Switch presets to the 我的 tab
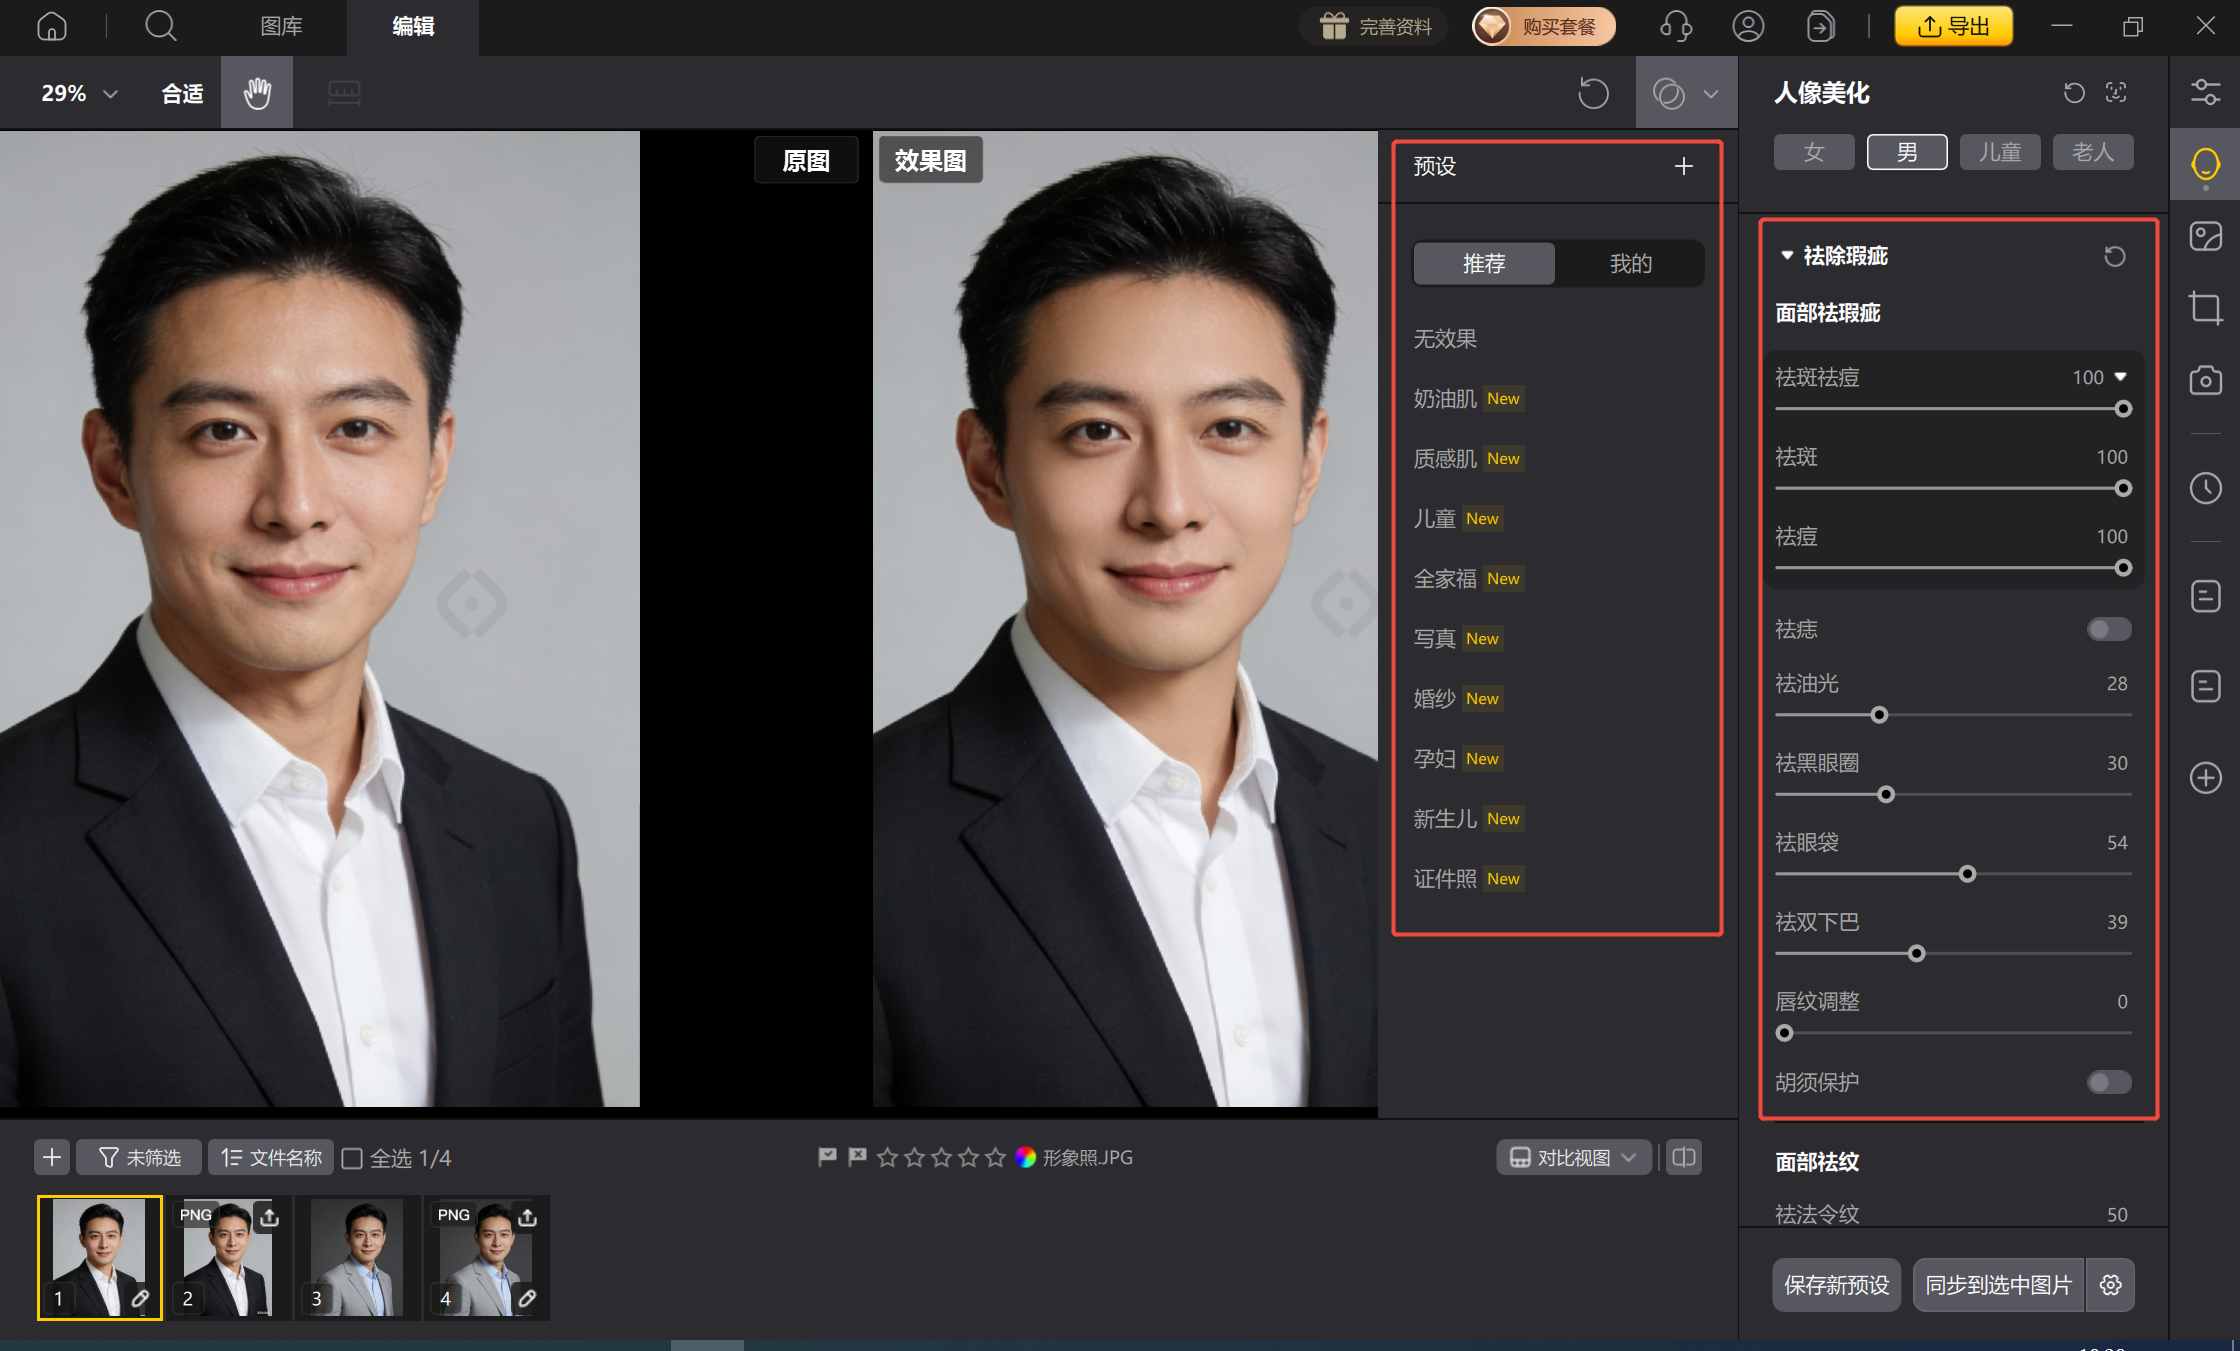Image resolution: width=2240 pixels, height=1351 pixels. [1630, 263]
